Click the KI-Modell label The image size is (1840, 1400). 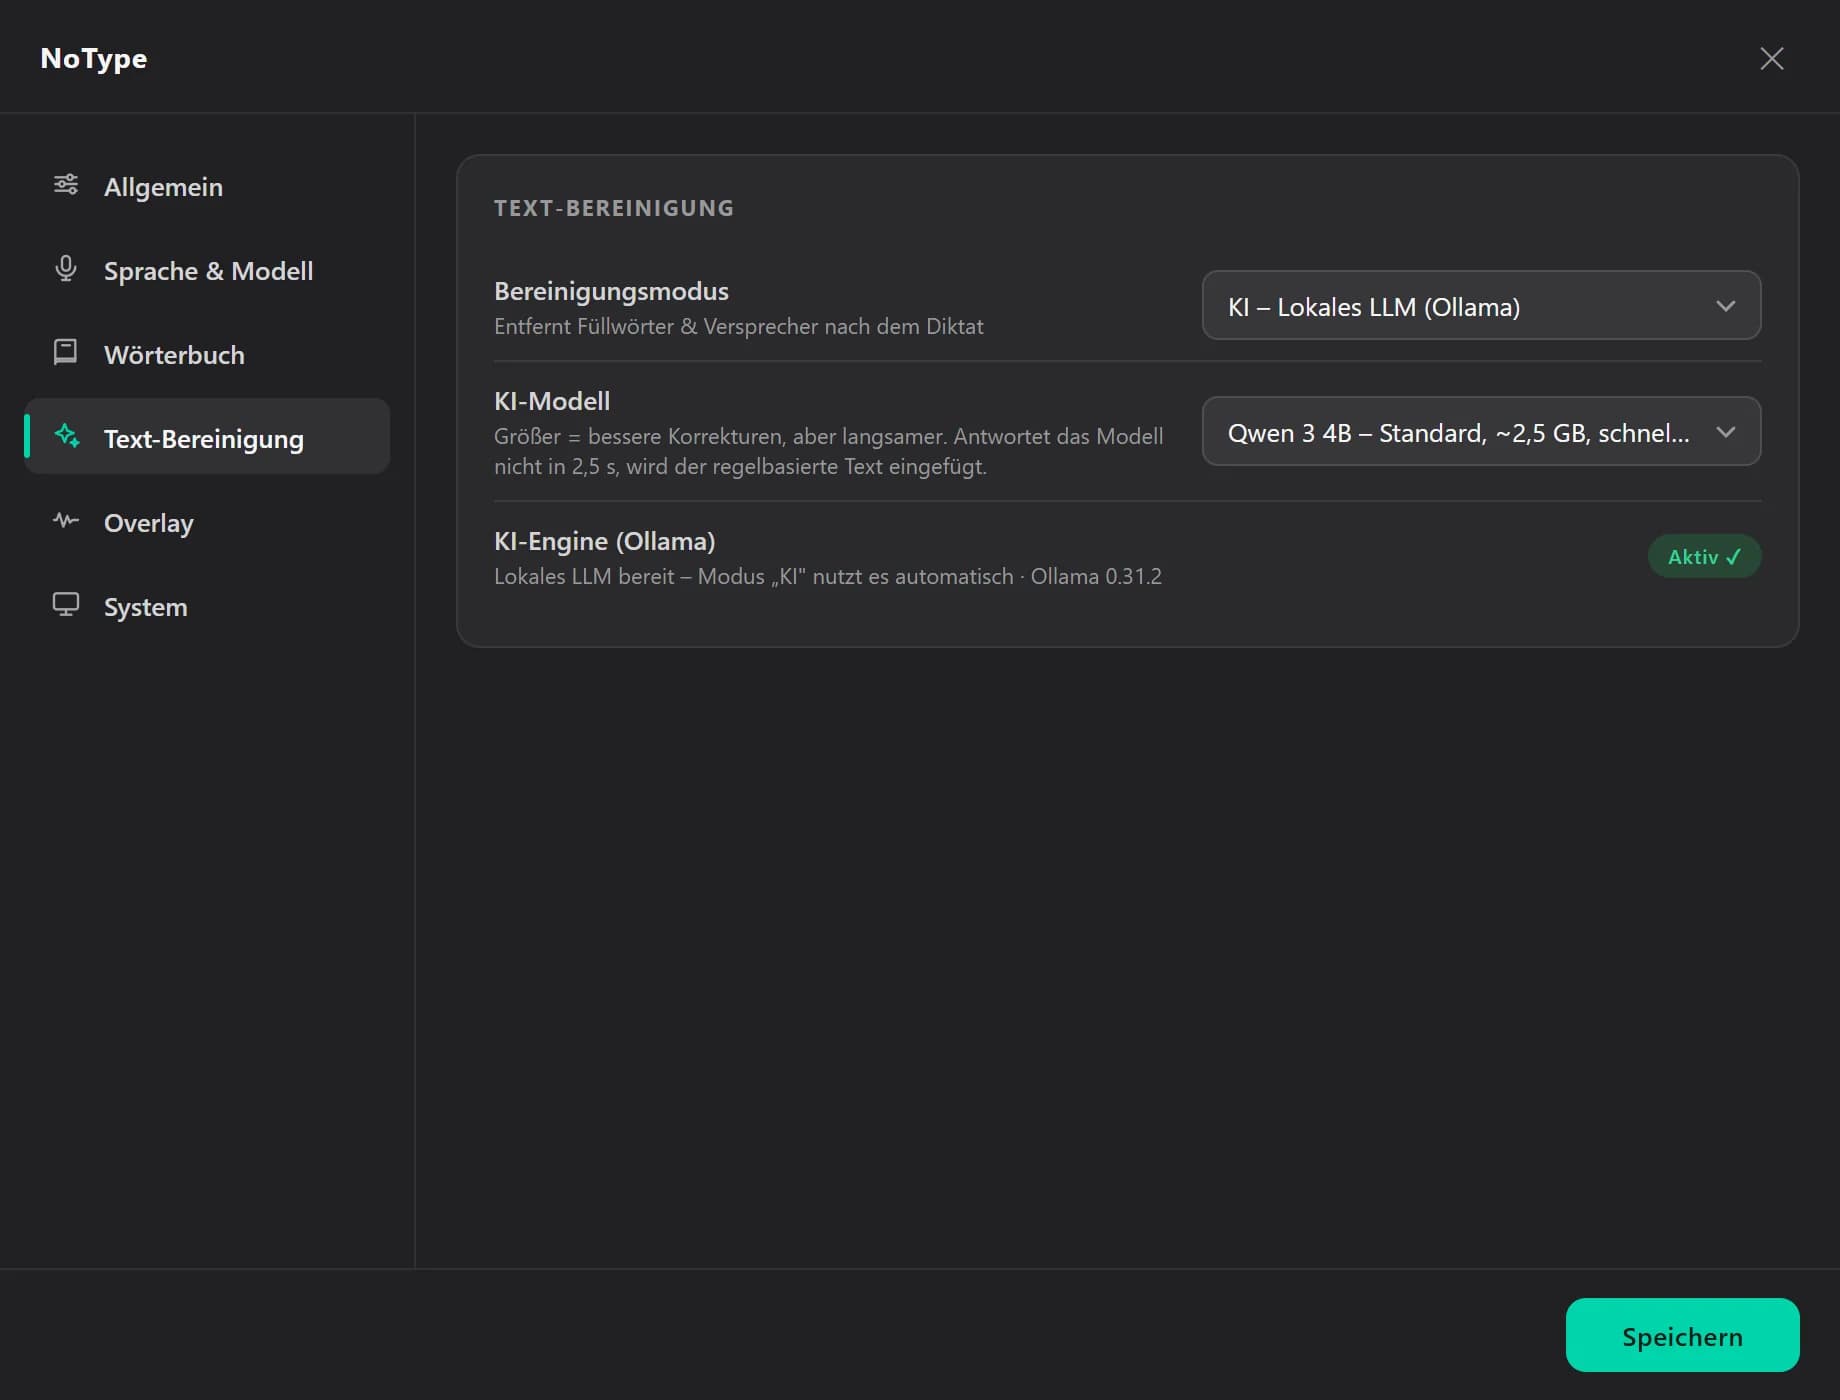(x=552, y=401)
